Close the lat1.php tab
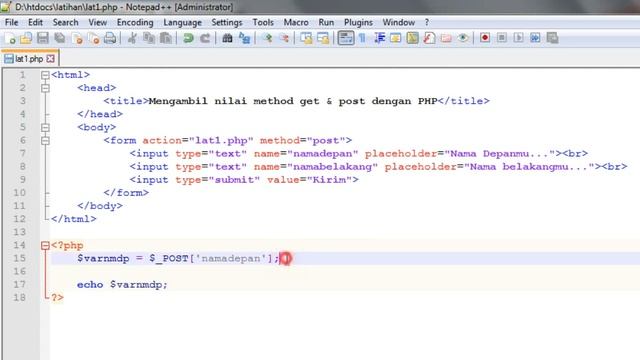 pyautogui.click(x=51, y=59)
